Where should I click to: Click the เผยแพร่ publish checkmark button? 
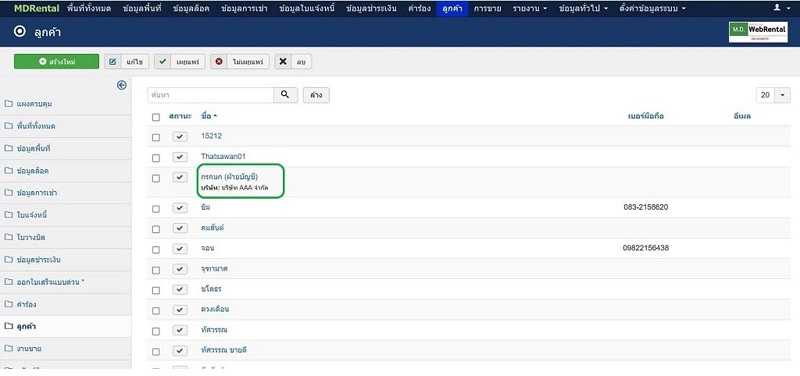point(180,62)
